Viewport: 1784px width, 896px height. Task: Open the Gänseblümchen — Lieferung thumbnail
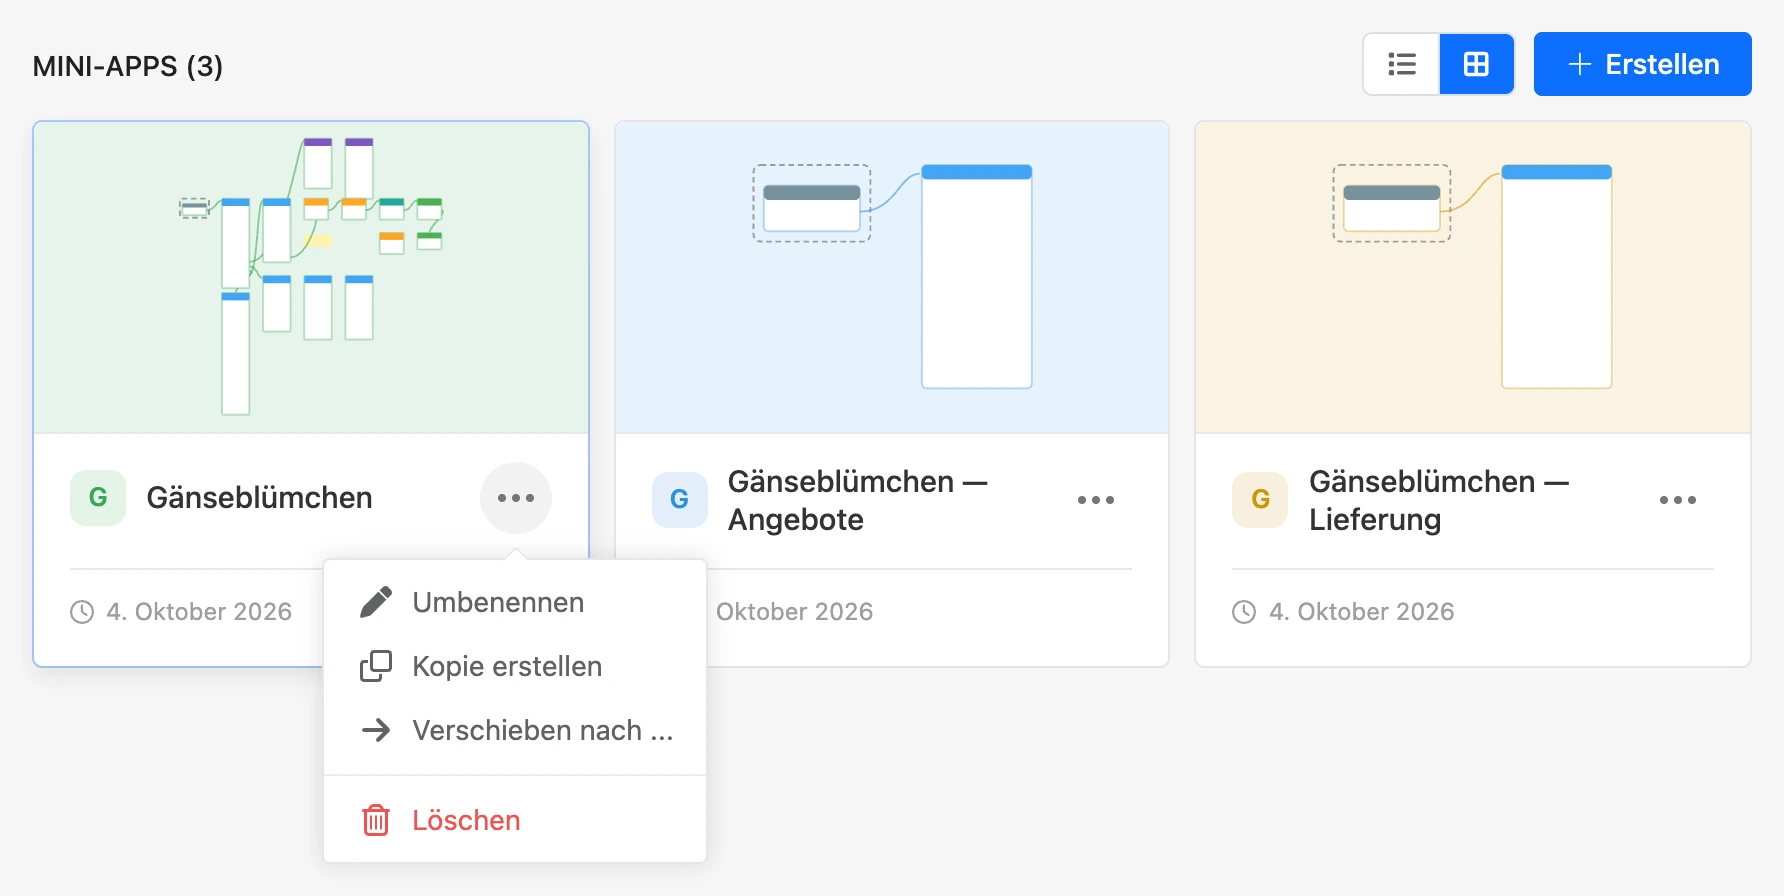tap(1473, 278)
